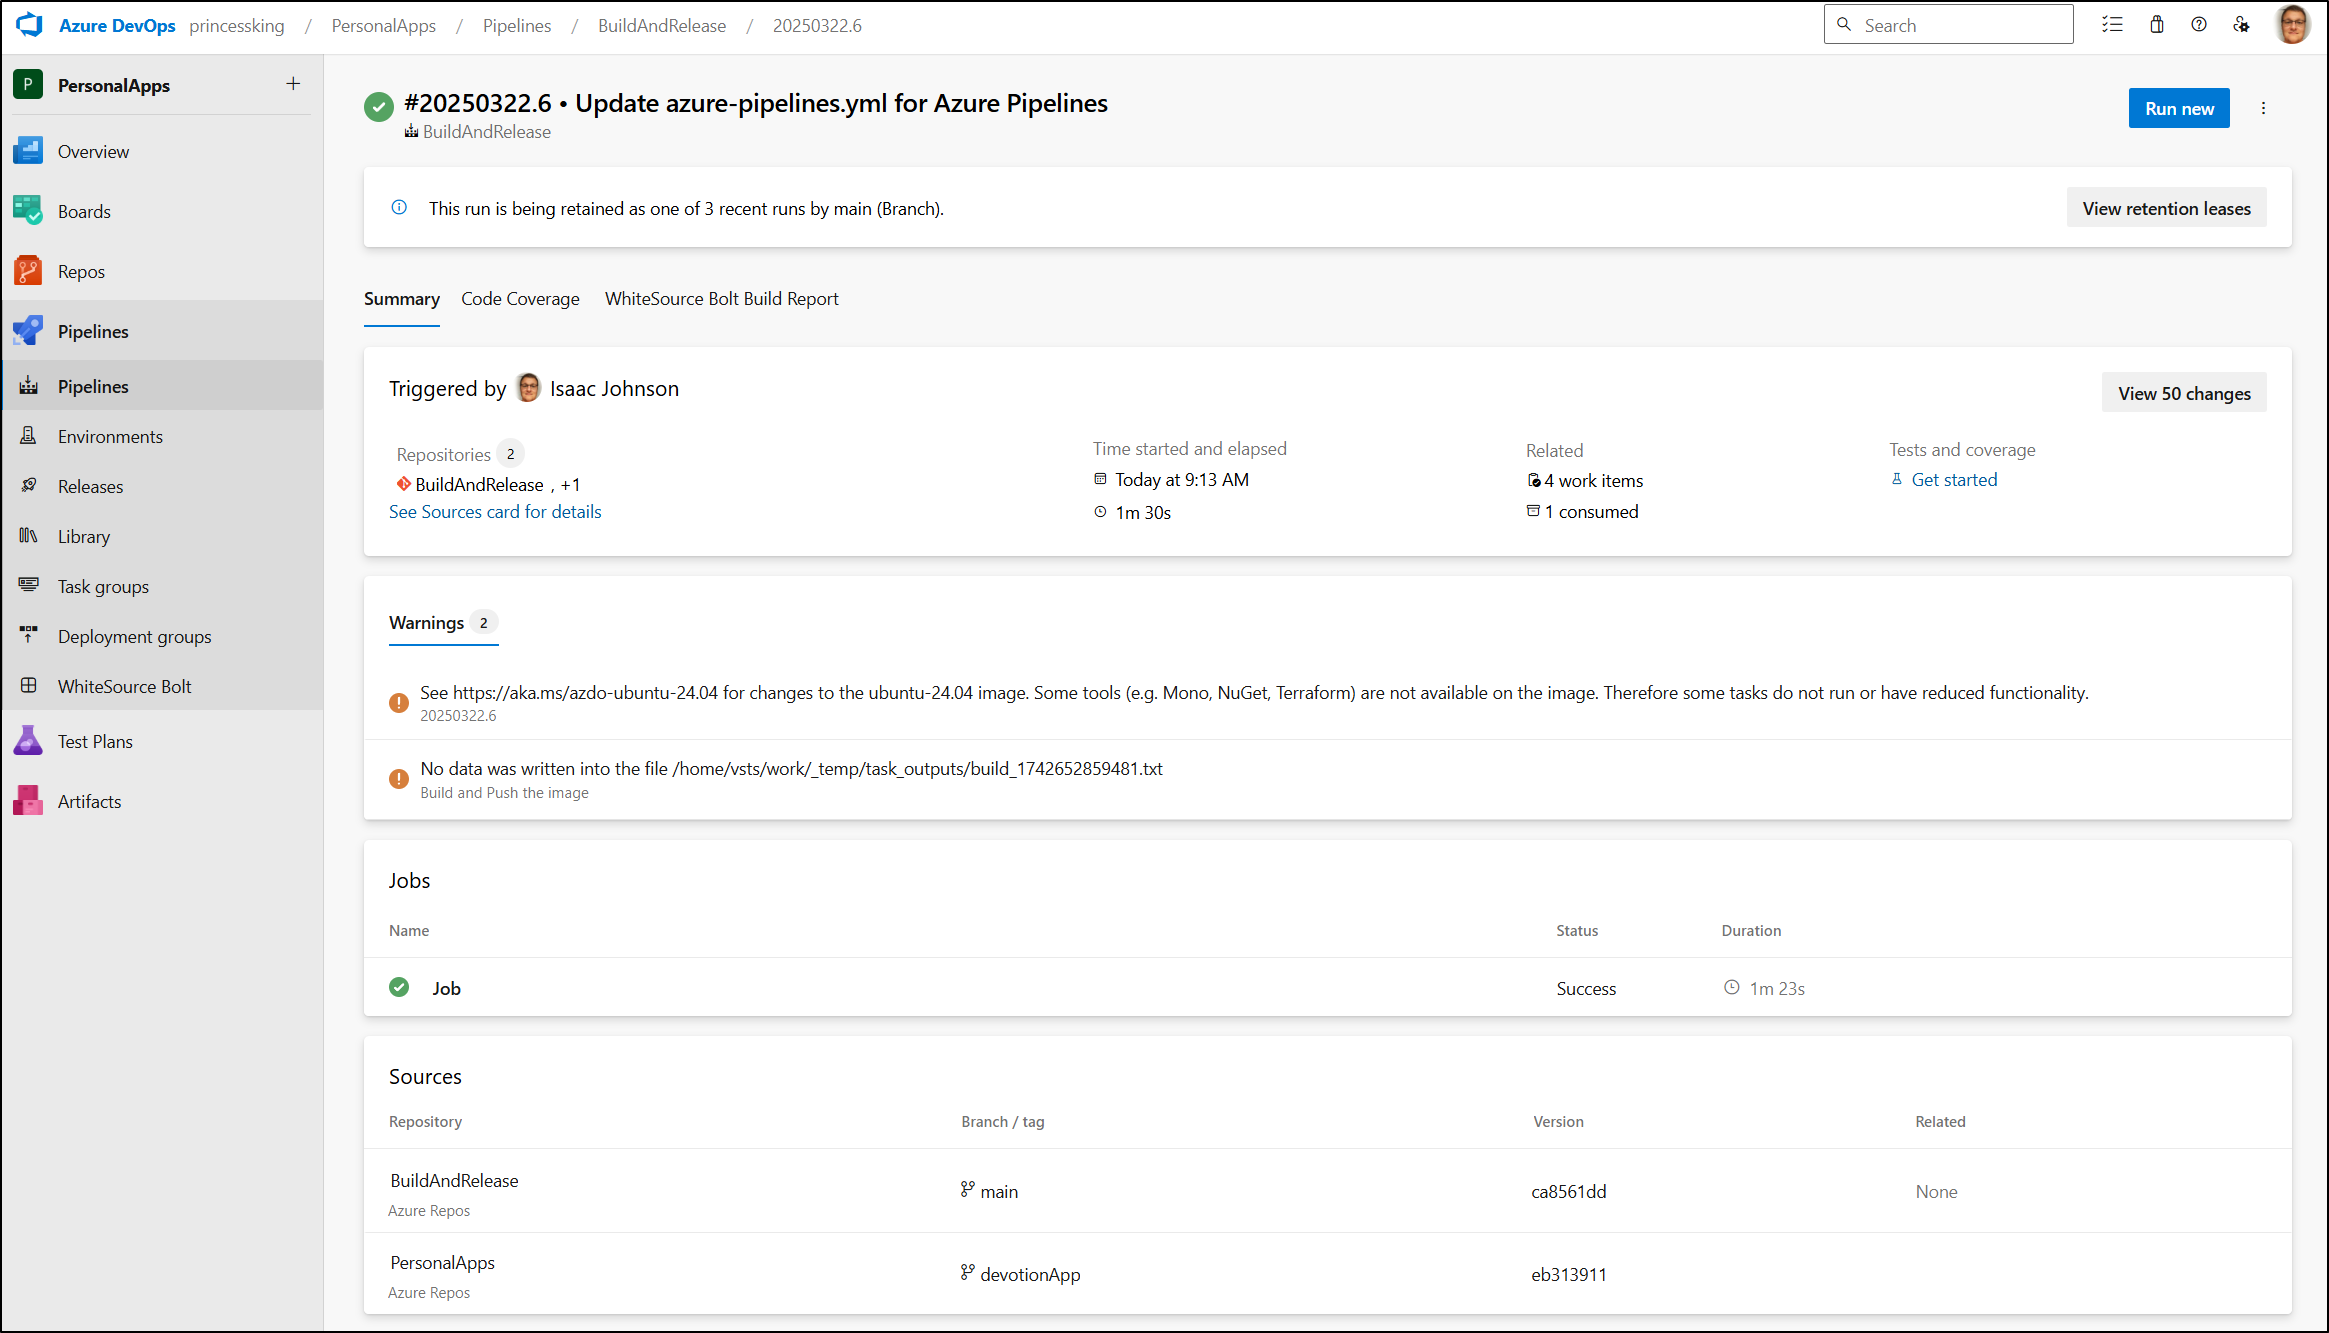Click 20250322.6 in the breadcrumb
Image resolution: width=2329 pixels, height=1333 pixels.
pyautogui.click(x=817, y=25)
